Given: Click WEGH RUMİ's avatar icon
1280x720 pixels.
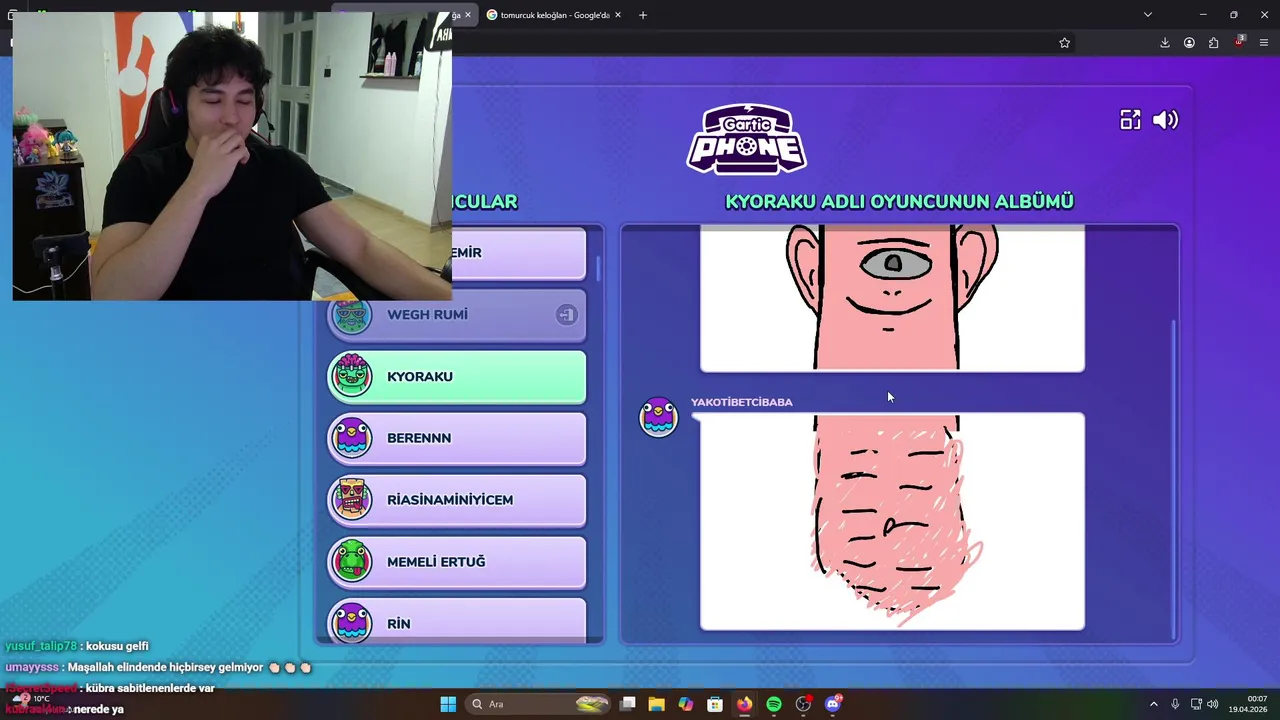Looking at the screenshot, I should 351,315.
